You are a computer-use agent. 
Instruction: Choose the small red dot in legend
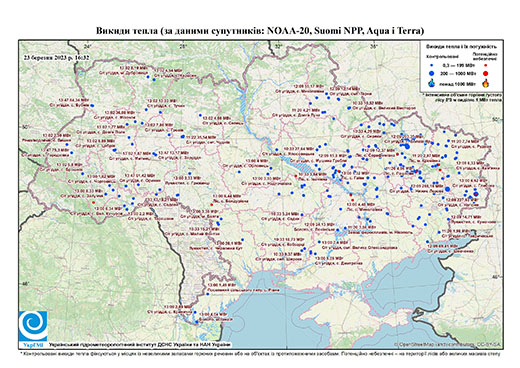[x=486, y=65]
